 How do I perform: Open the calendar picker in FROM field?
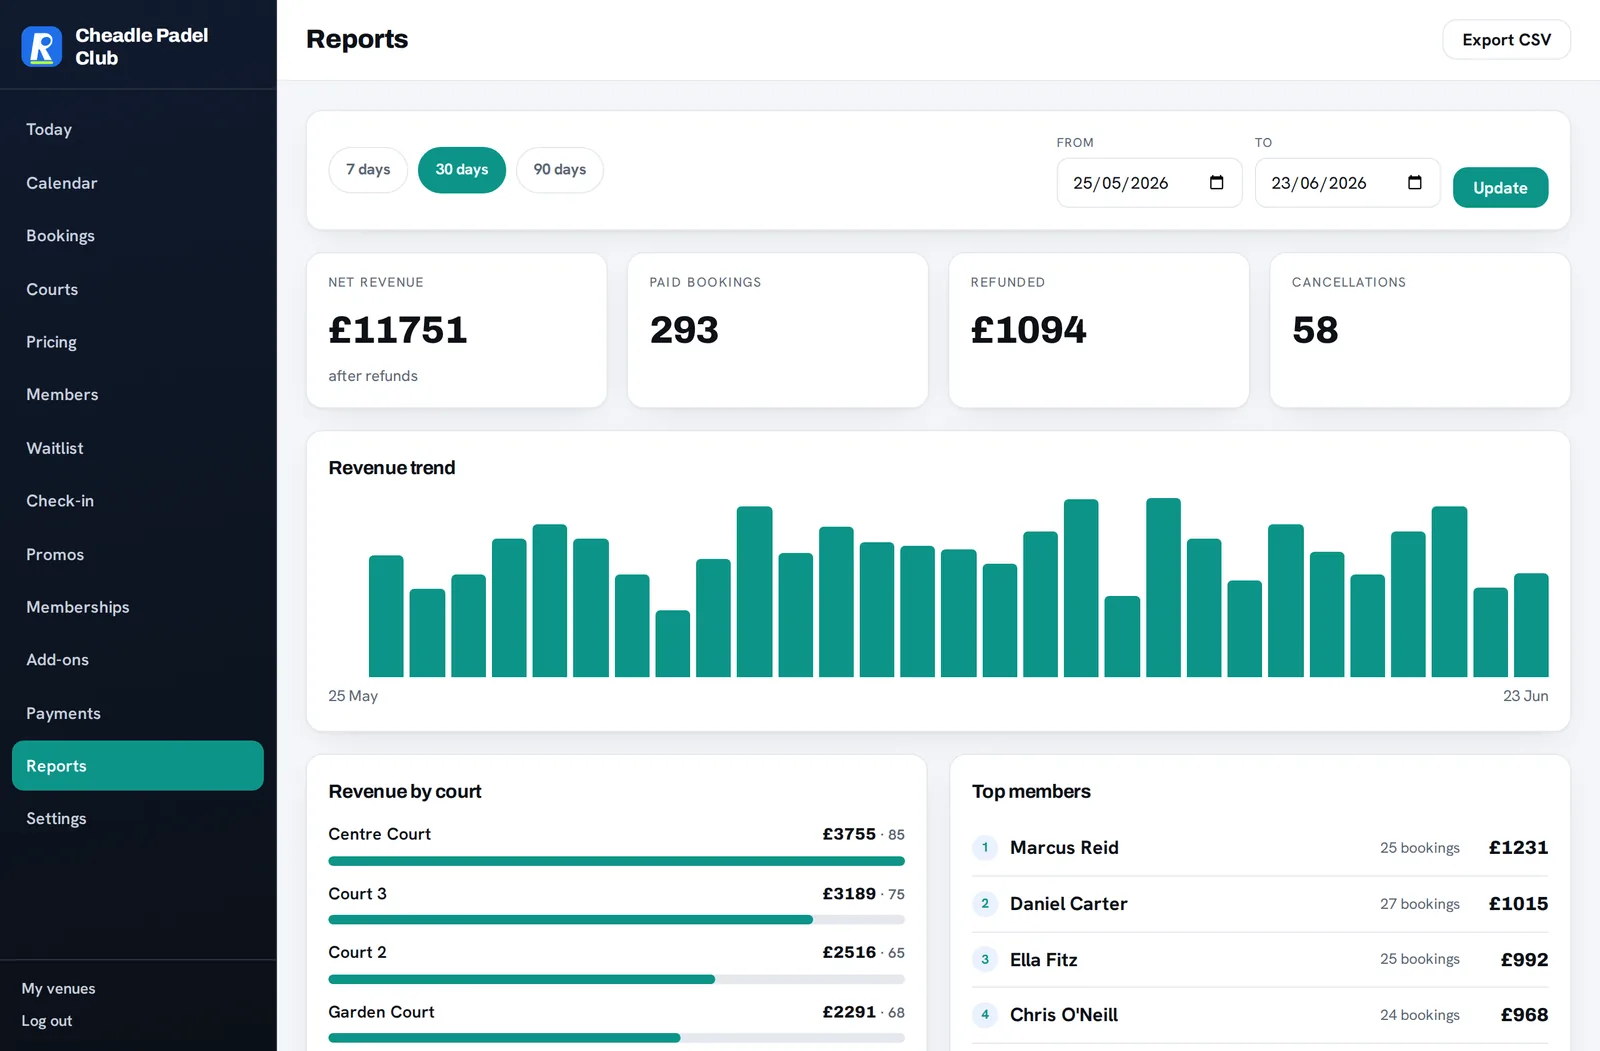pos(1216,183)
